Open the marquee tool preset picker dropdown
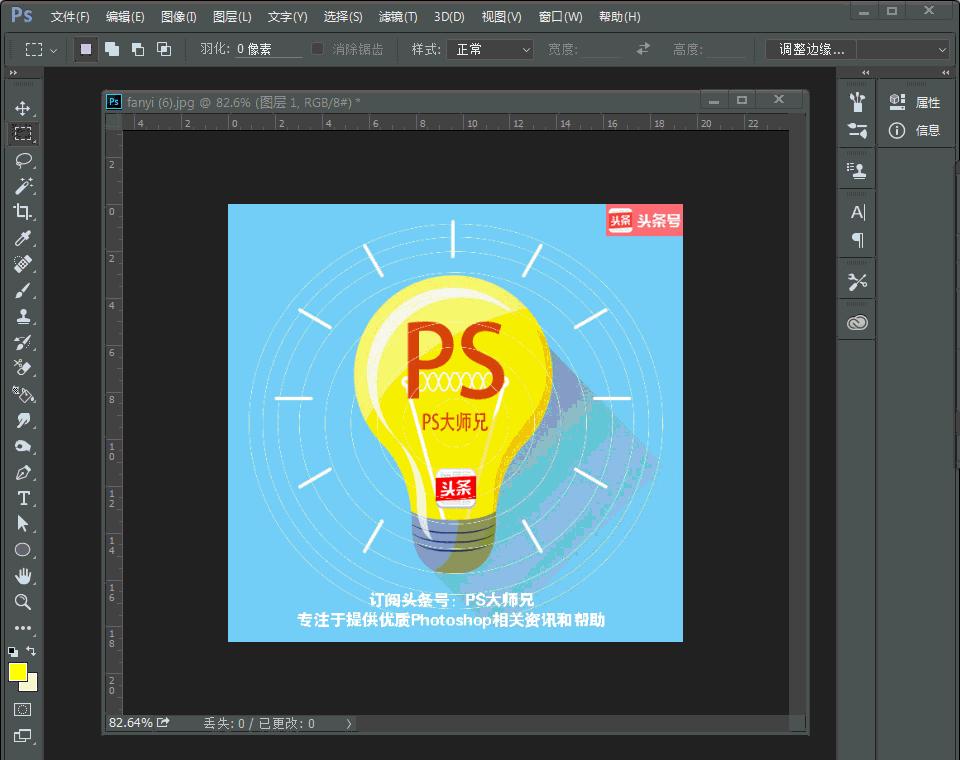The image size is (960, 760). 45,48
